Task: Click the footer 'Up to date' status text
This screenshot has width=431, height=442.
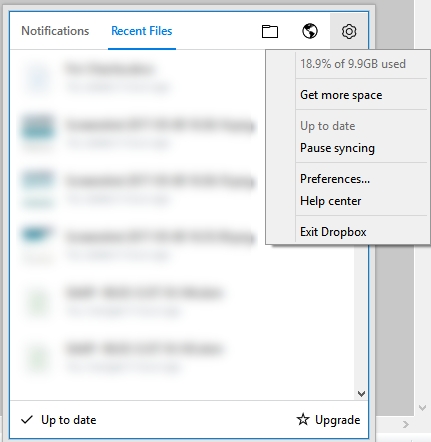Action: [69, 420]
